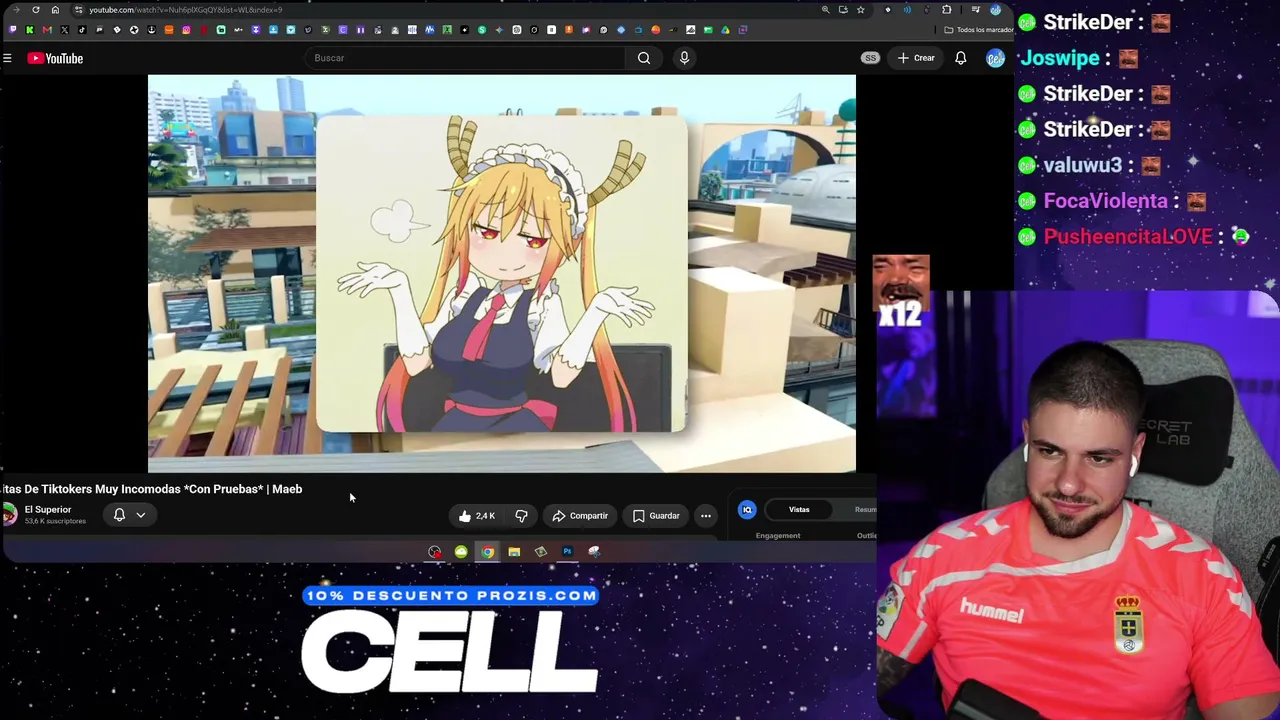Click the "Engagement" label below Vistas

tap(778, 536)
